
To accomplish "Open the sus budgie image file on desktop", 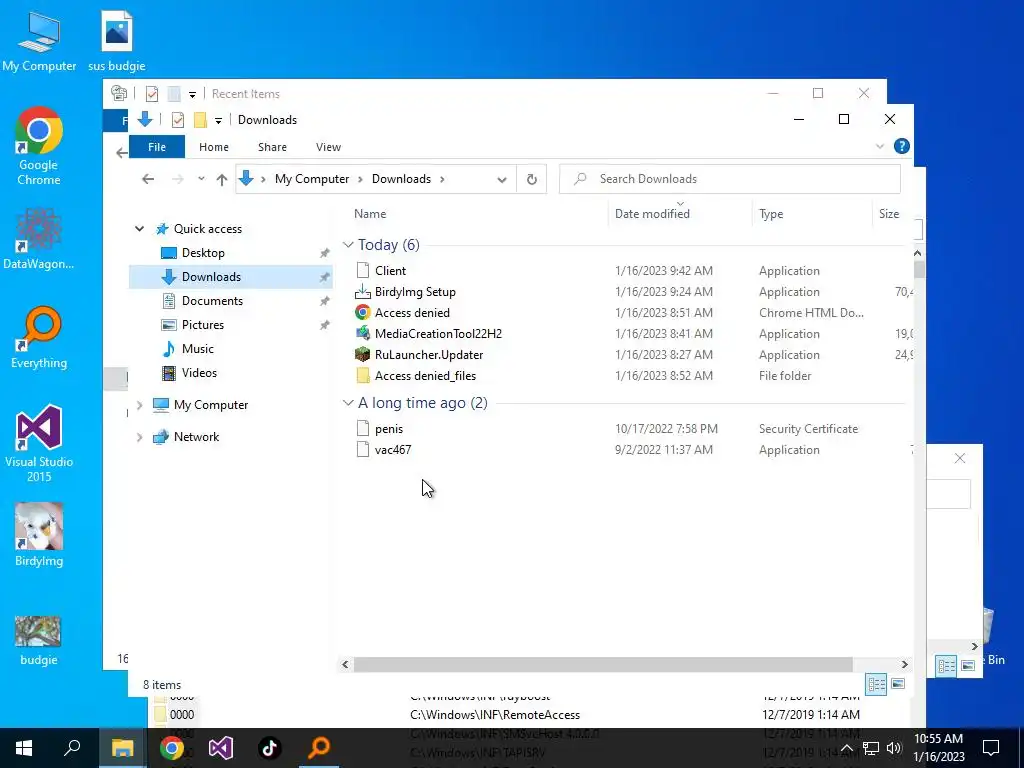I will tap(117, 40).
